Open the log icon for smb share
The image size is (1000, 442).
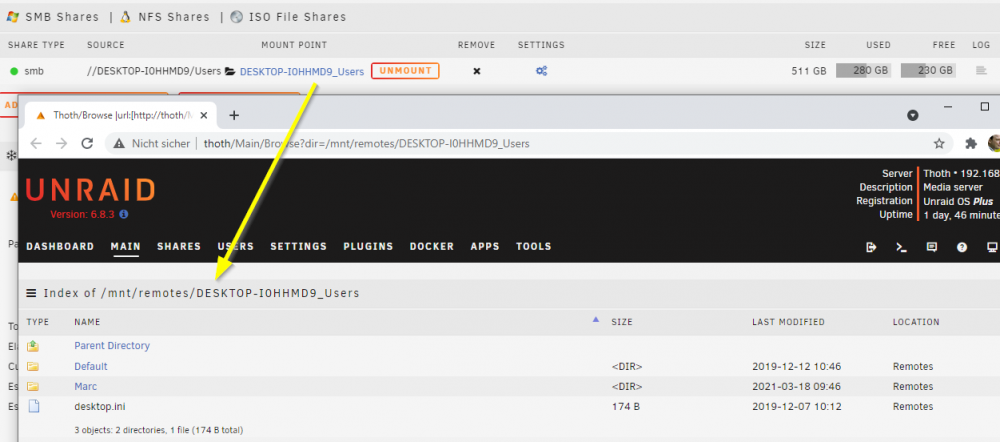coord(982,71)
